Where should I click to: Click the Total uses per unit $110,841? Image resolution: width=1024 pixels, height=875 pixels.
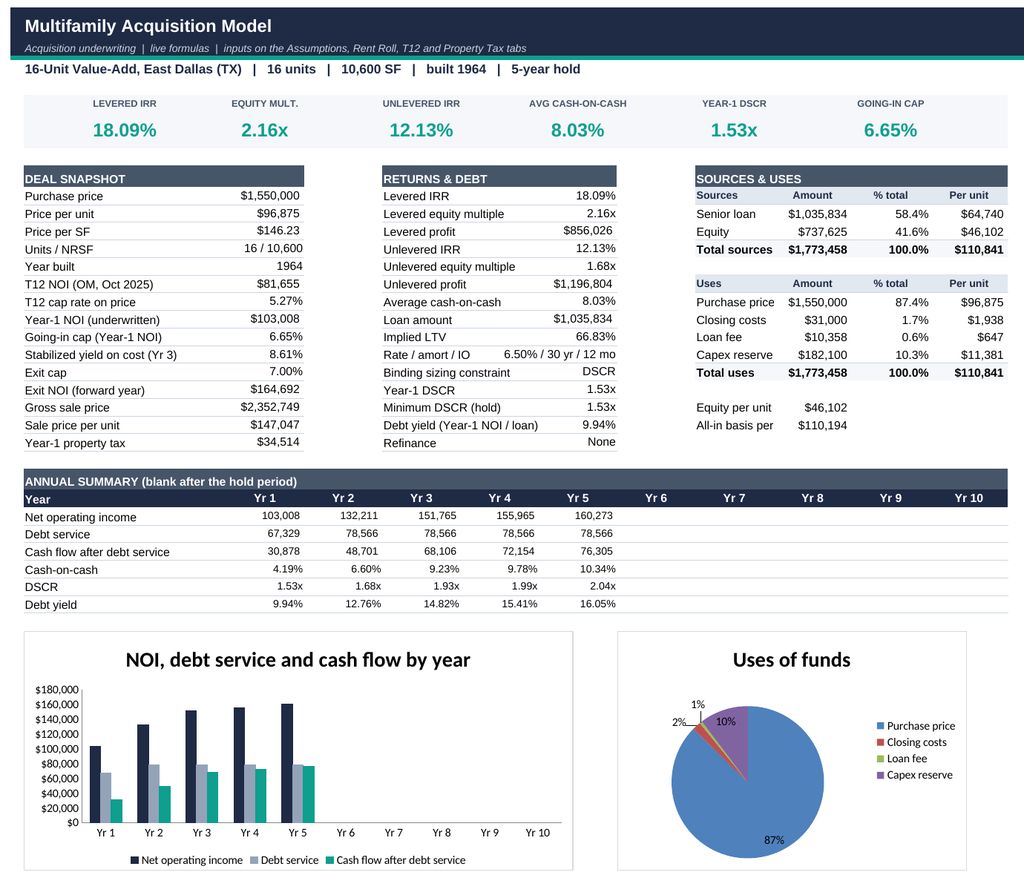click(979, 372)
